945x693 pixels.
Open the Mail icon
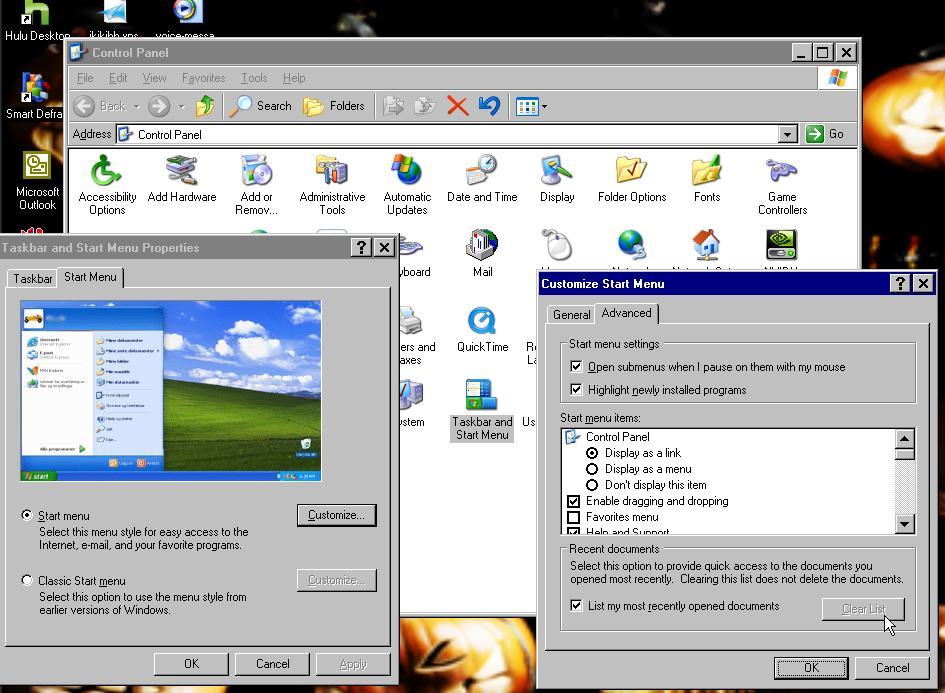(482, 253)
